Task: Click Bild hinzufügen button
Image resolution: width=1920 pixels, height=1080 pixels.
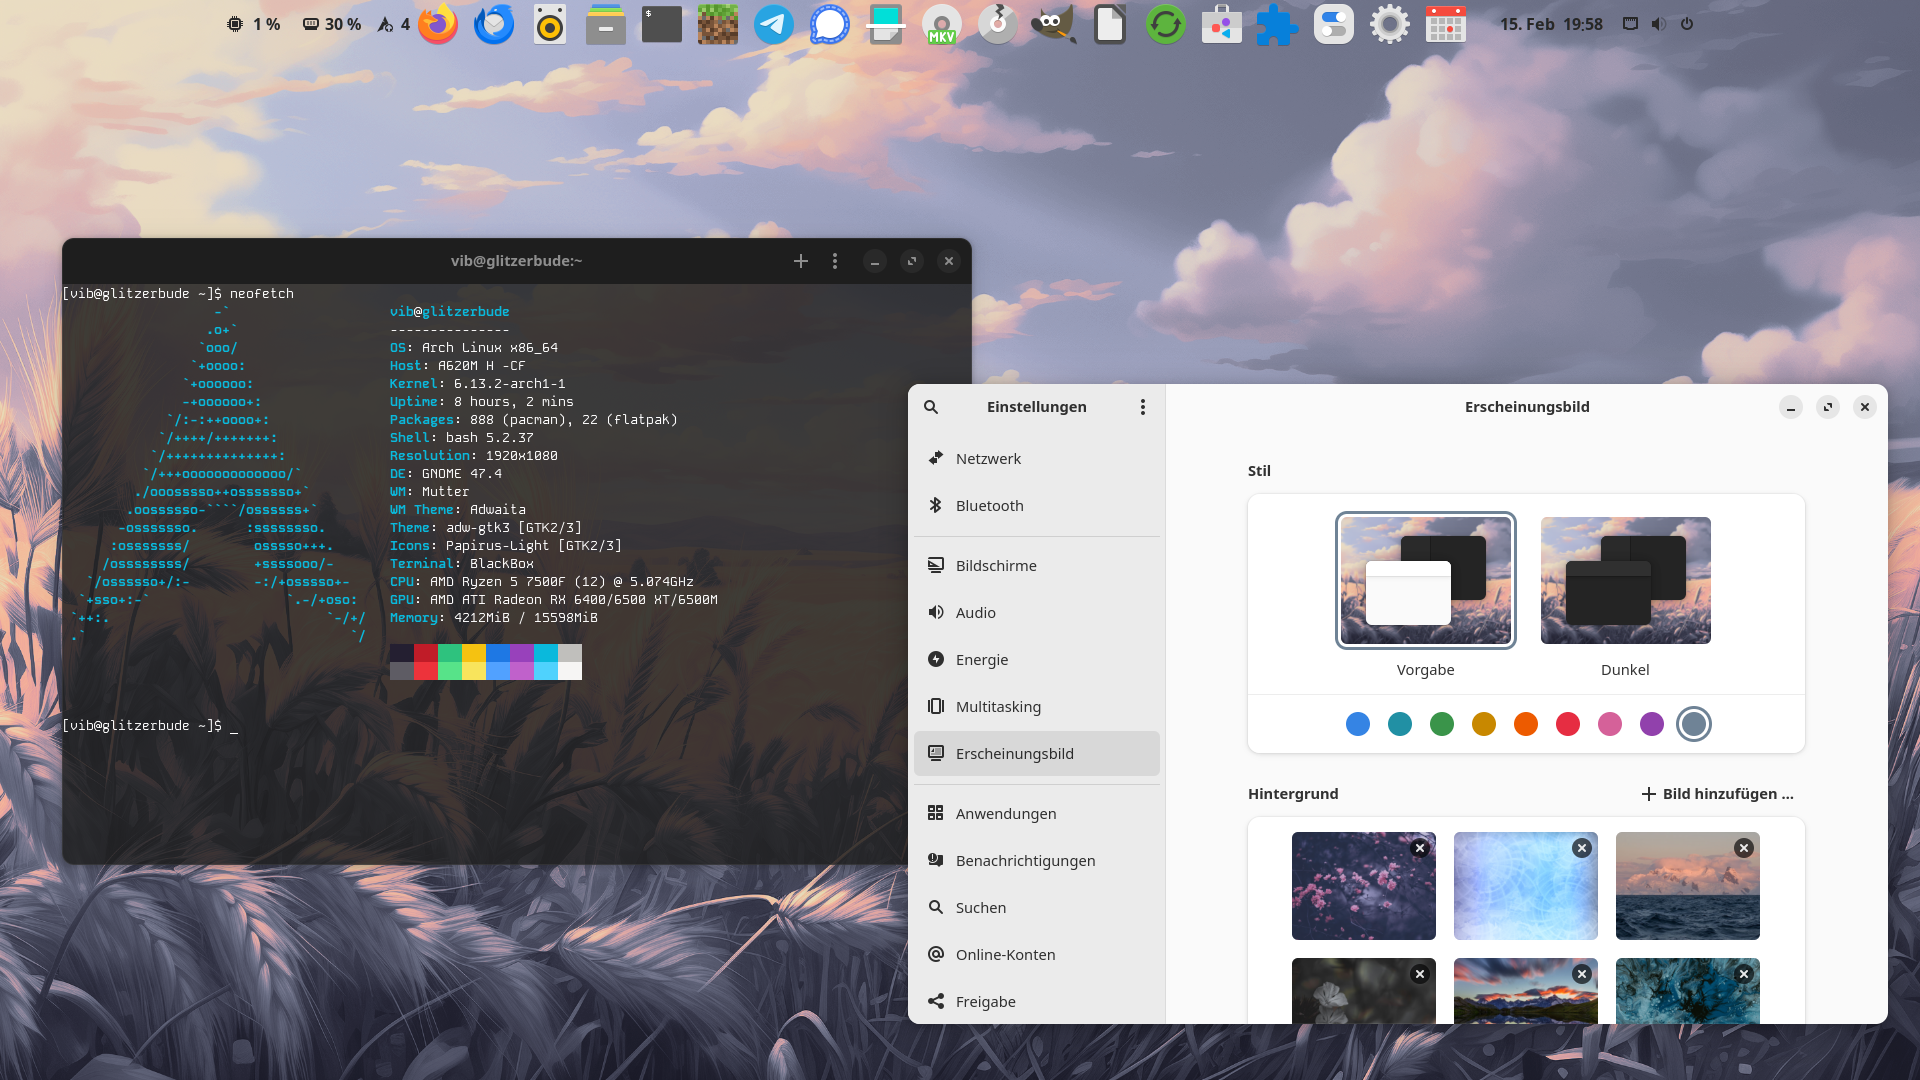Action: tap(1717, 794)
